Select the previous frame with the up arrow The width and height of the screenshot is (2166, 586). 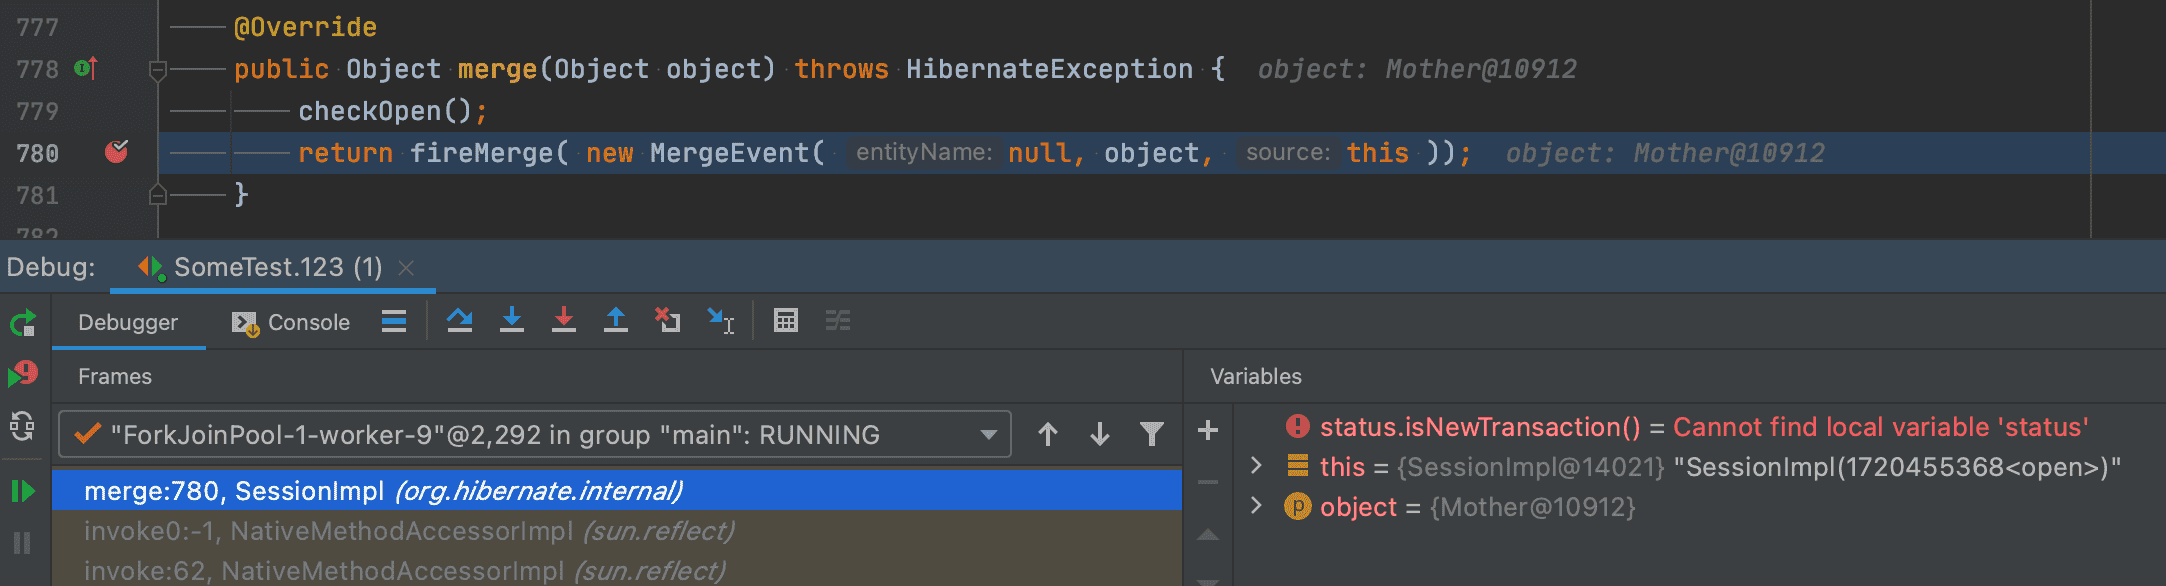[x=1048, y=434]
